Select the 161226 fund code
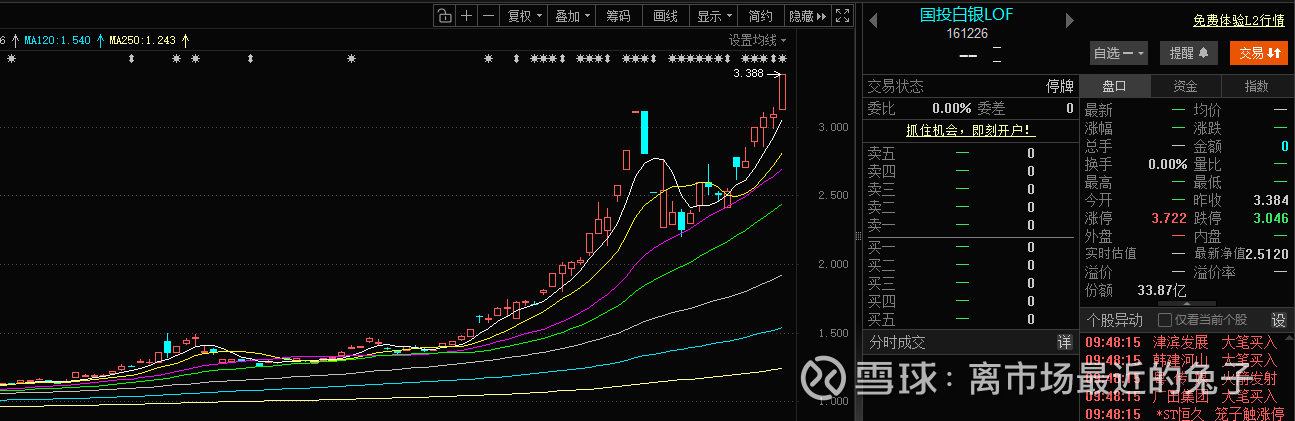The height and width of the screenshot is (421, 1295). (x=967, y=33)
